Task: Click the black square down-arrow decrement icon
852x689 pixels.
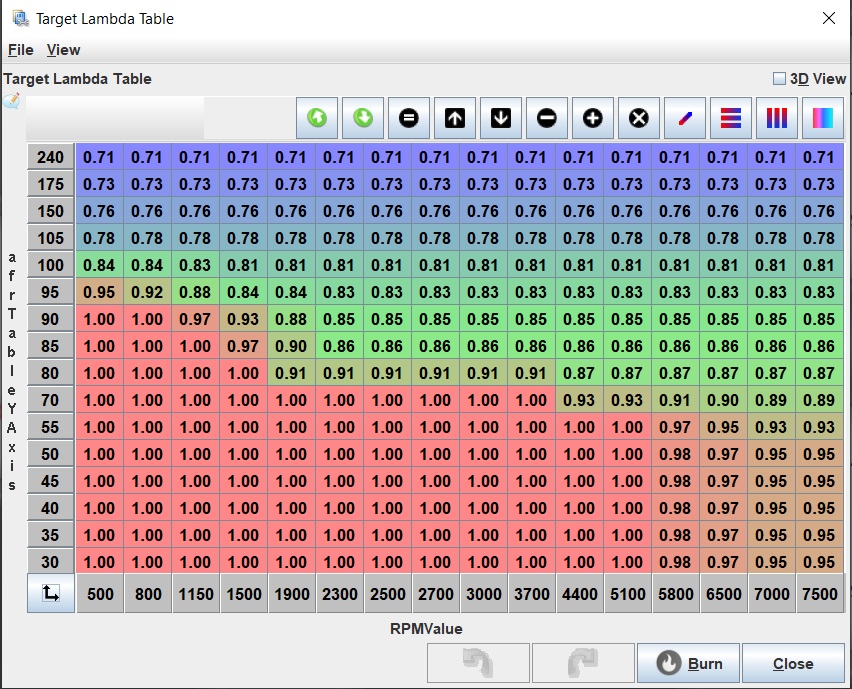Action: (501, 118)
